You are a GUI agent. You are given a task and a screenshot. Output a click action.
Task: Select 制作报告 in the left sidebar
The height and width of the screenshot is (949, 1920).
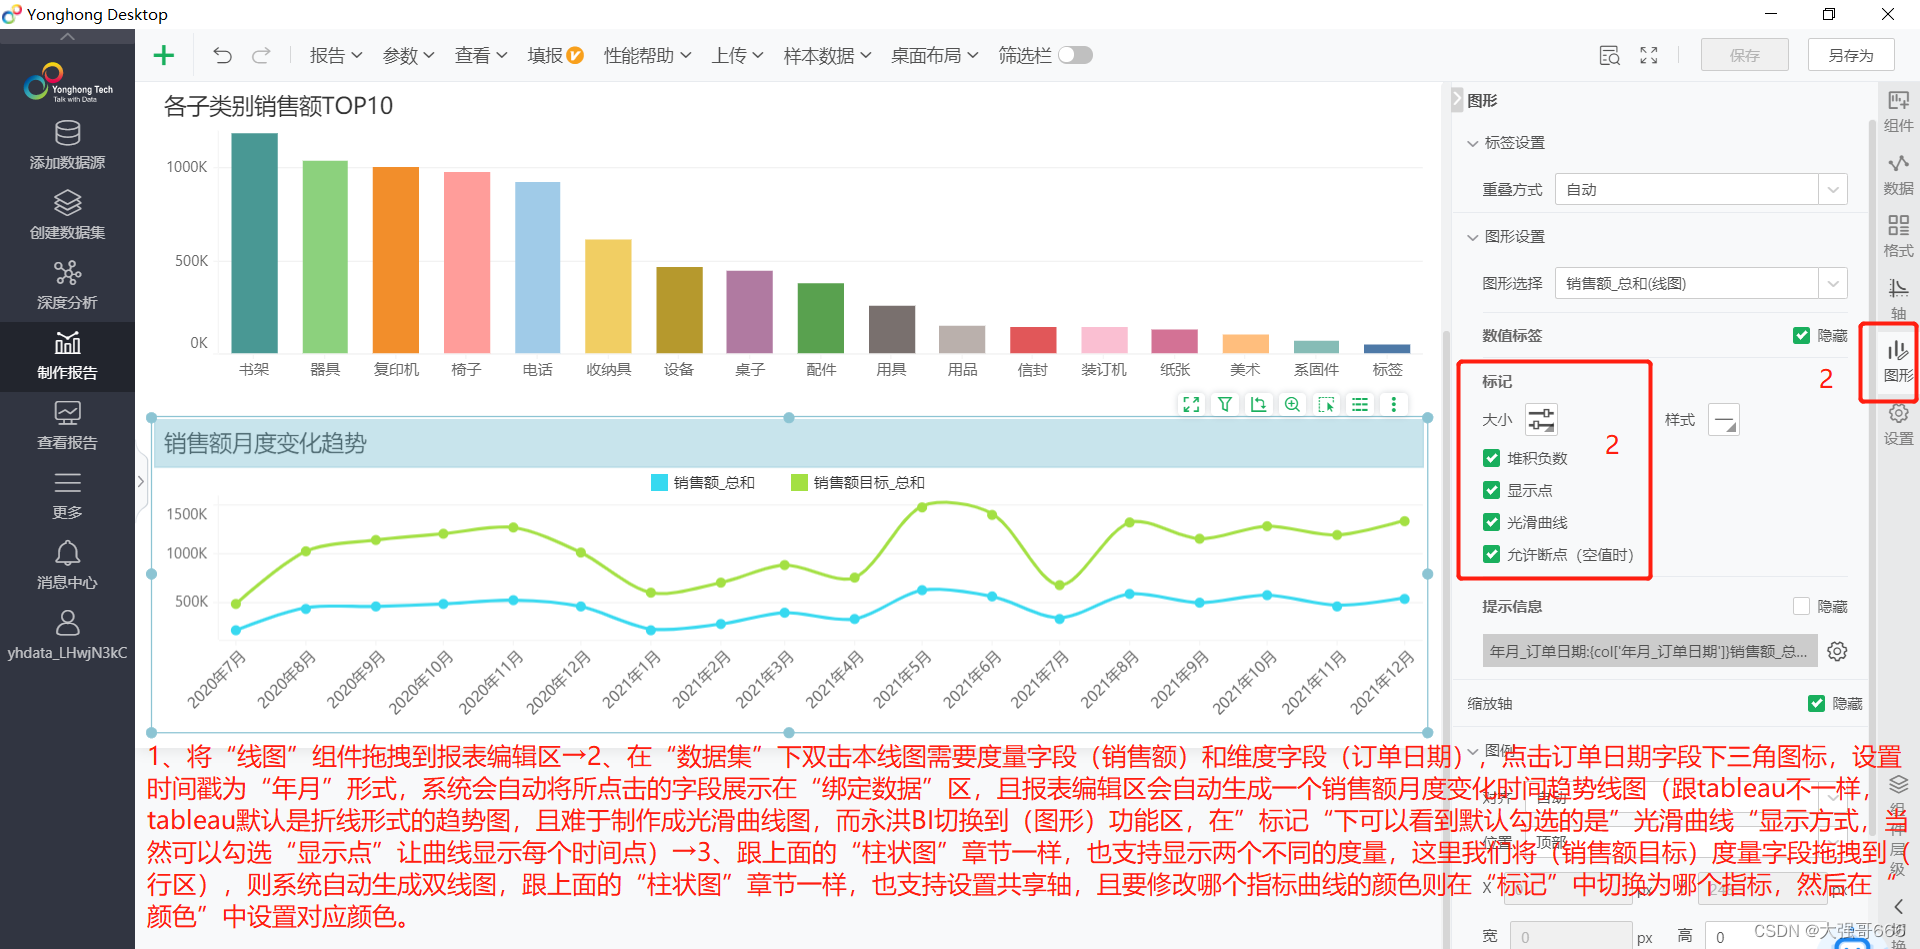pos(67,356)
